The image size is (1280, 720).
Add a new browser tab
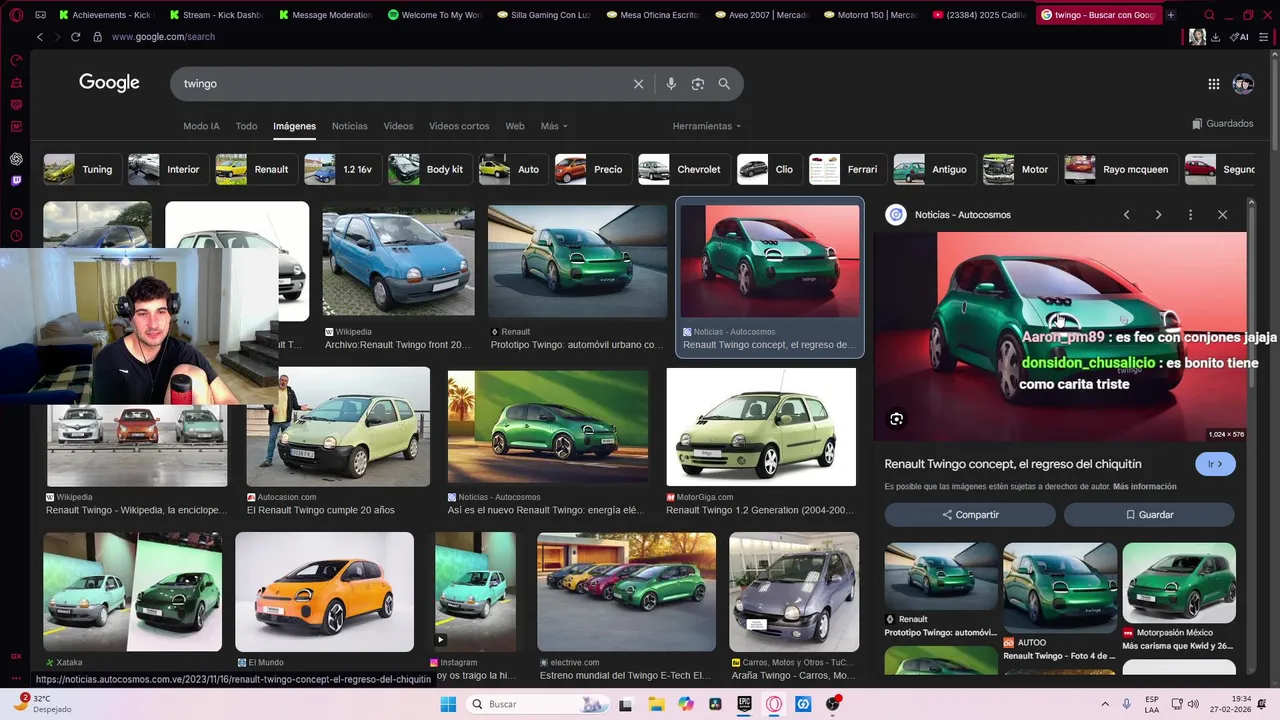(x=1171, y=15)
